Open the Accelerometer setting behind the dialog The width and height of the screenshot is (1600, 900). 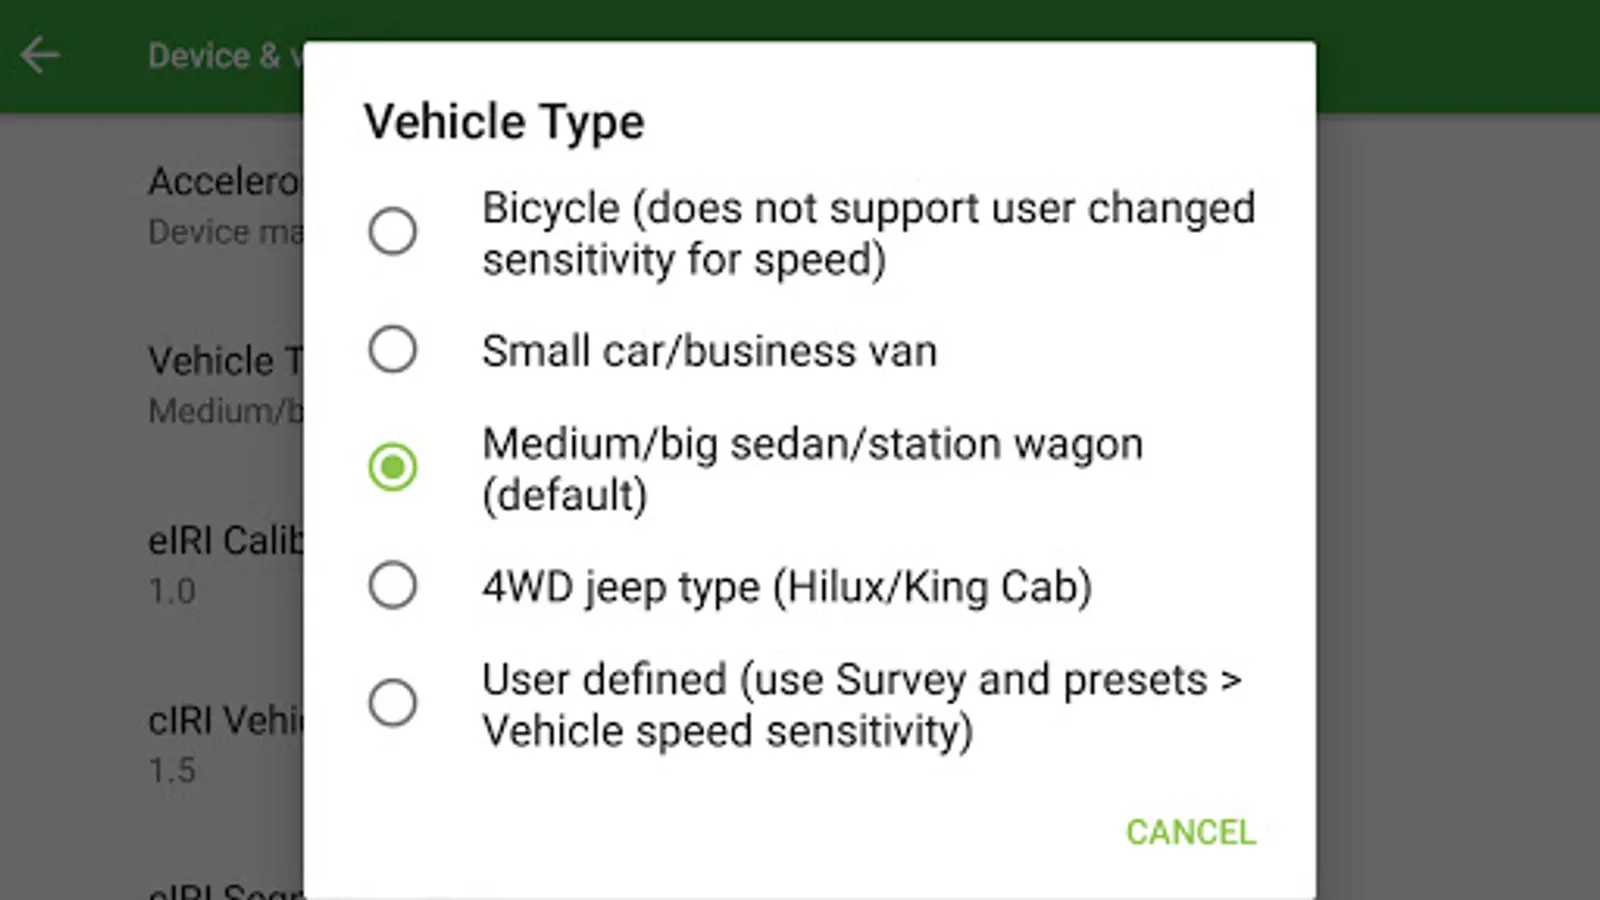224,204
